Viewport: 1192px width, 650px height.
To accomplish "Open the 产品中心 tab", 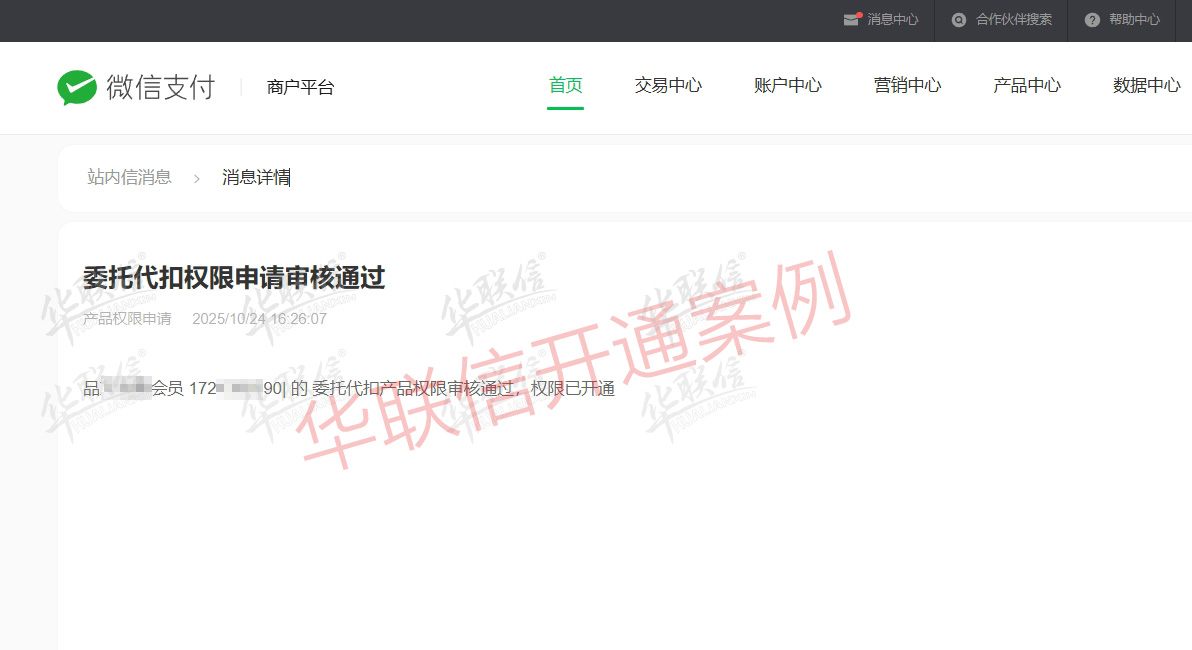I will 1026,86.
